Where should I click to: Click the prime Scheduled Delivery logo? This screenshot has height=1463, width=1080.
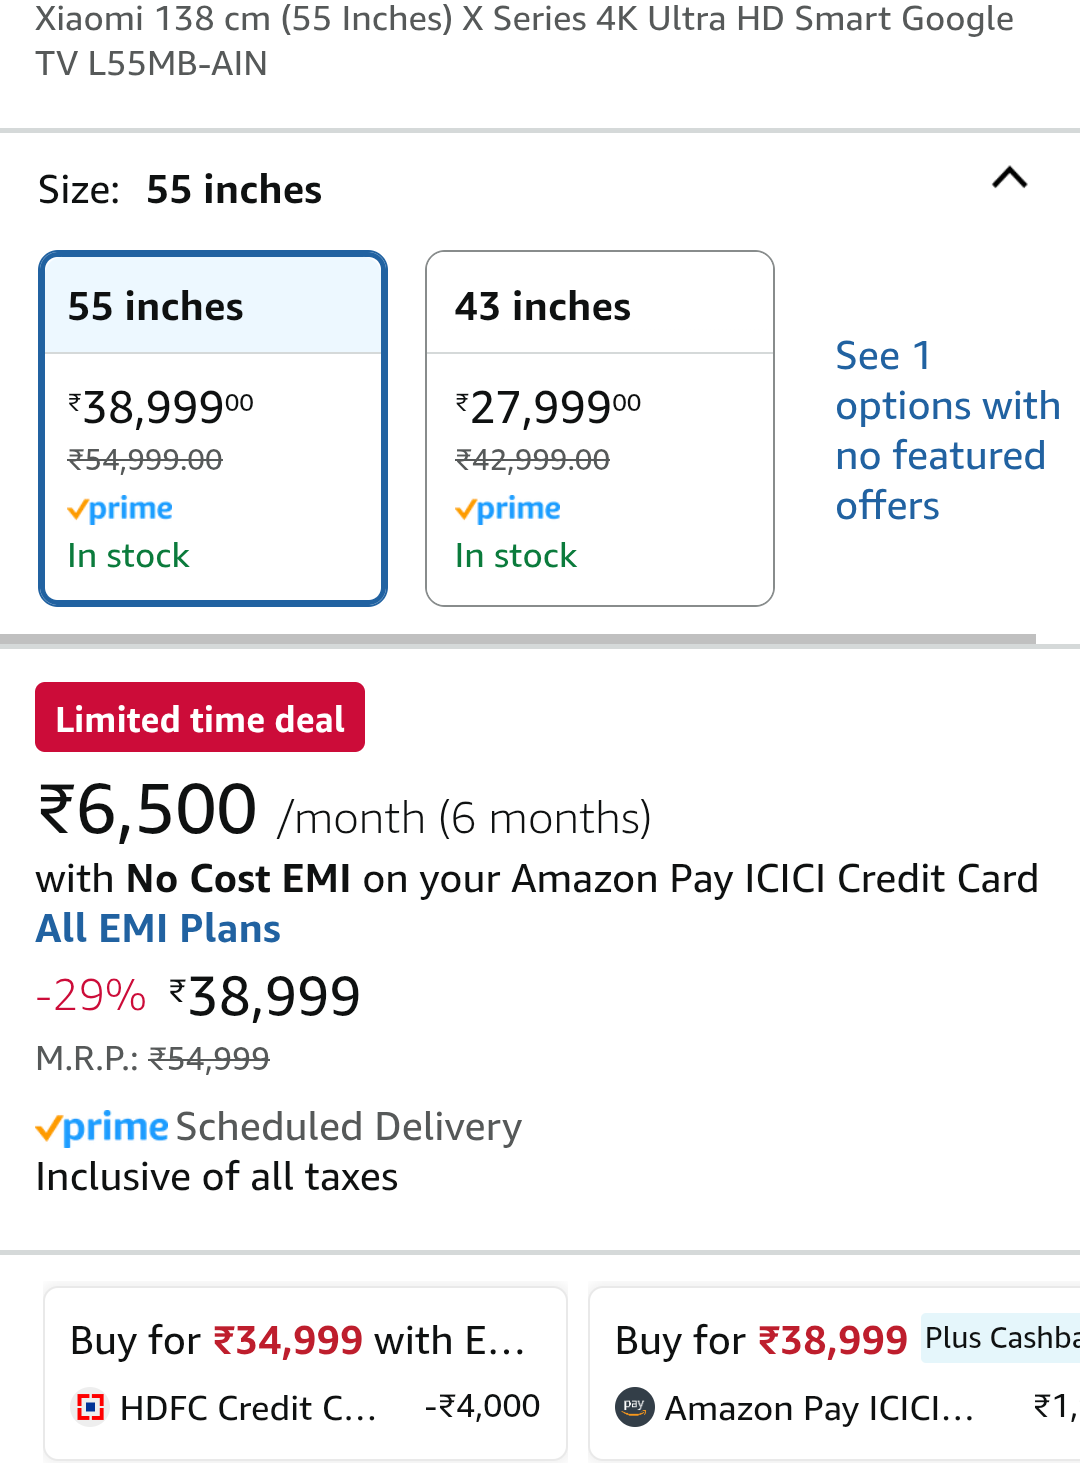click(102, 1127)
